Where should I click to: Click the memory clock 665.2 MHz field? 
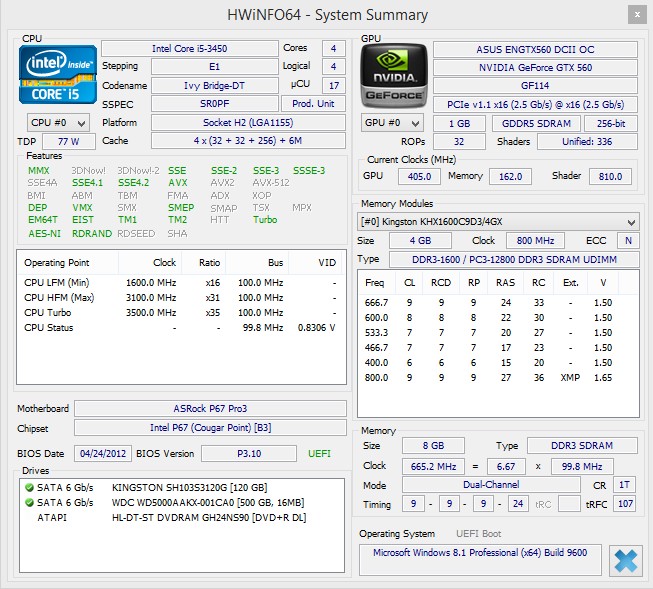(433, 467)
